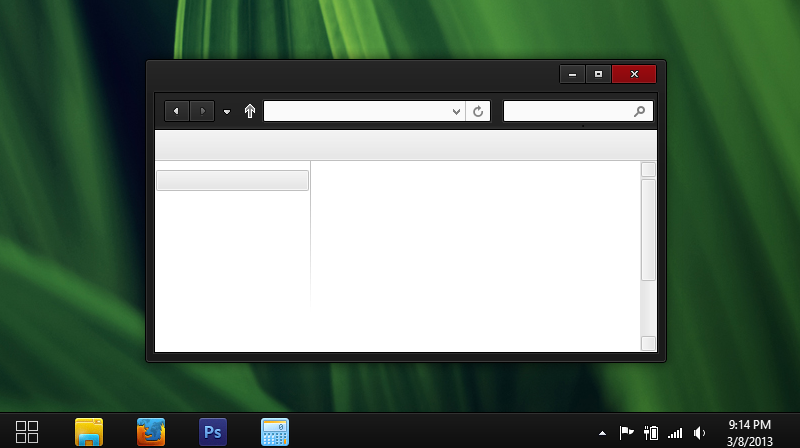Screen dimensions: 800x448
Task: Click the magnifying glass search icon
Action: [639, 111]
